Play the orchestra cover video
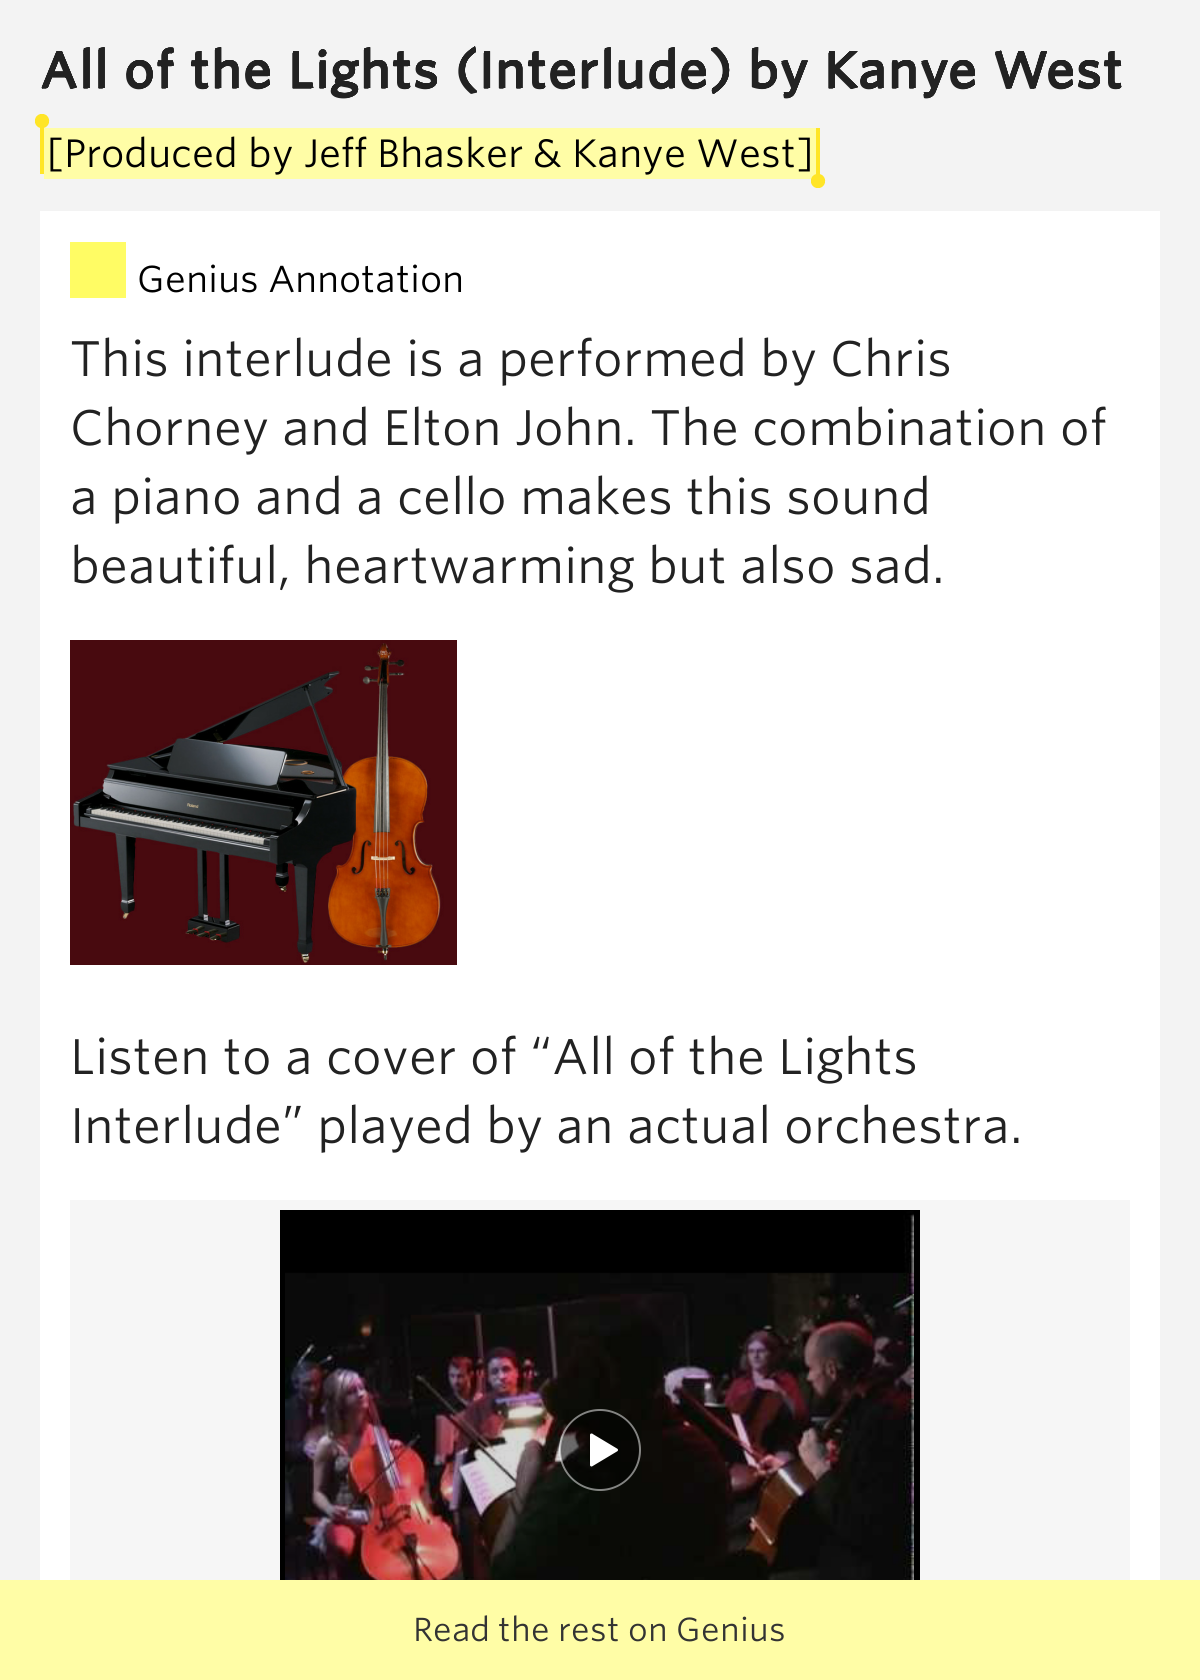Screen dimensions: 1200x1680 point(600,1449)
